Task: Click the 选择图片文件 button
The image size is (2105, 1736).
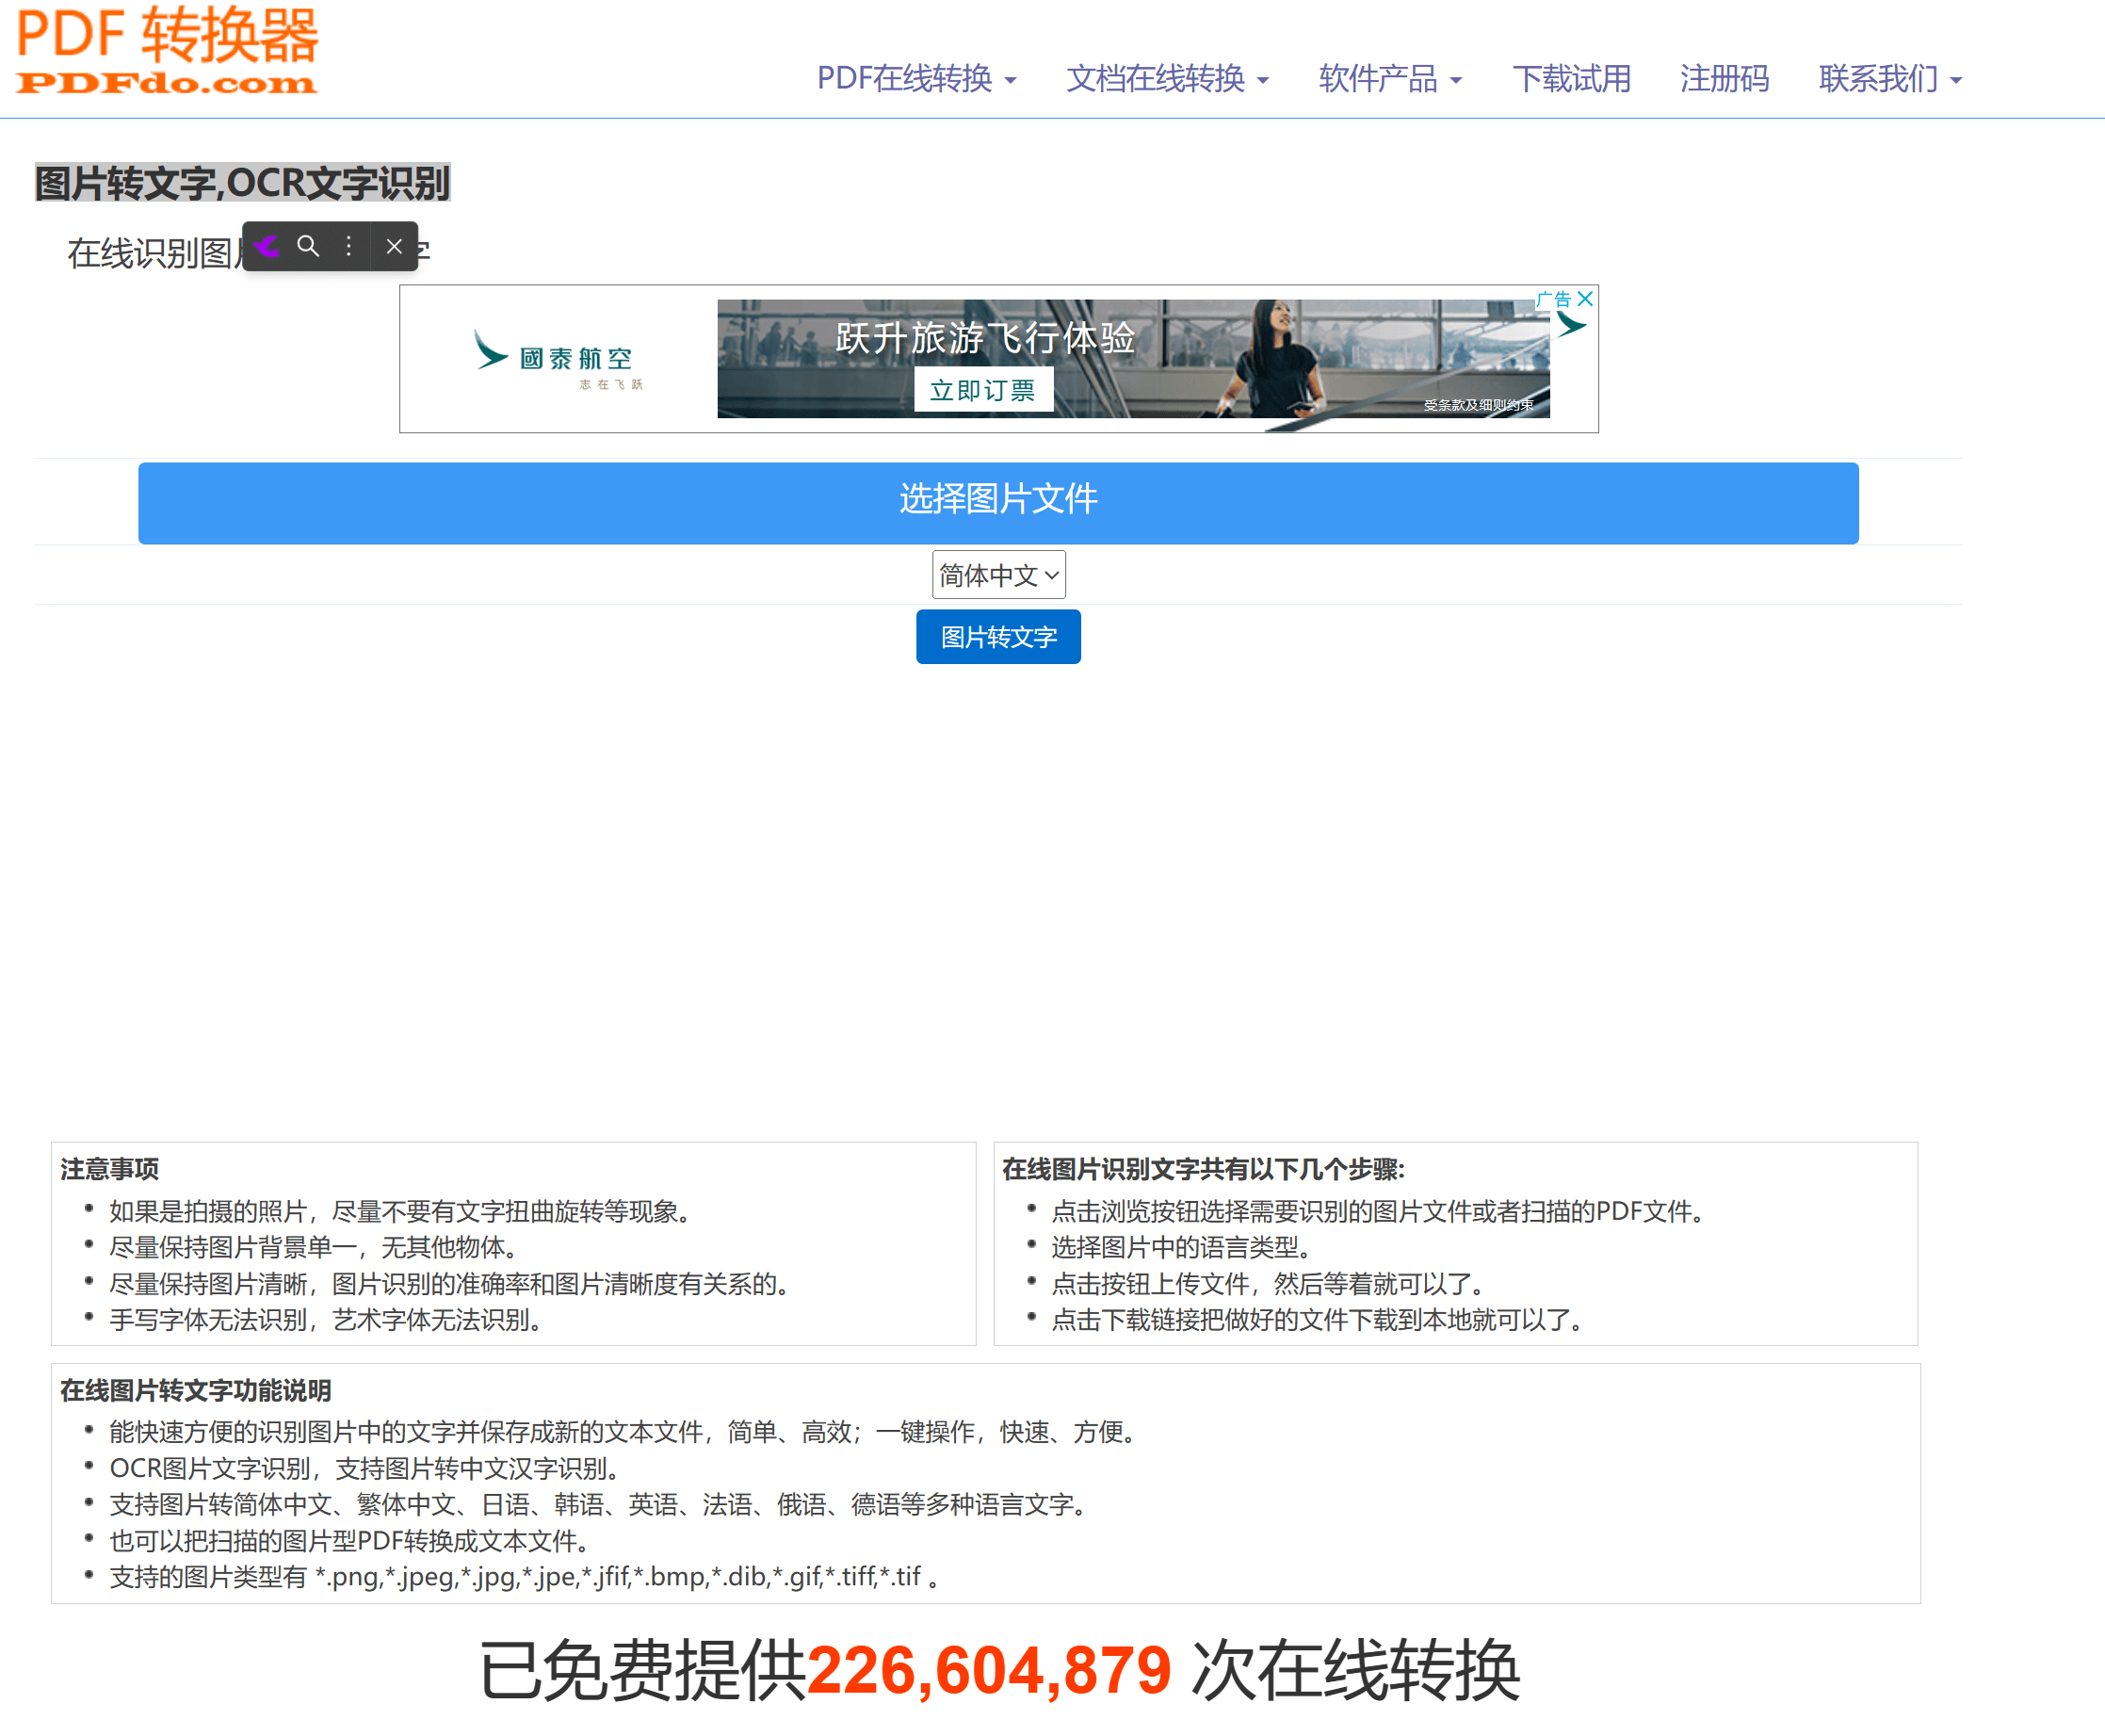Action: [x=998, y=503]
